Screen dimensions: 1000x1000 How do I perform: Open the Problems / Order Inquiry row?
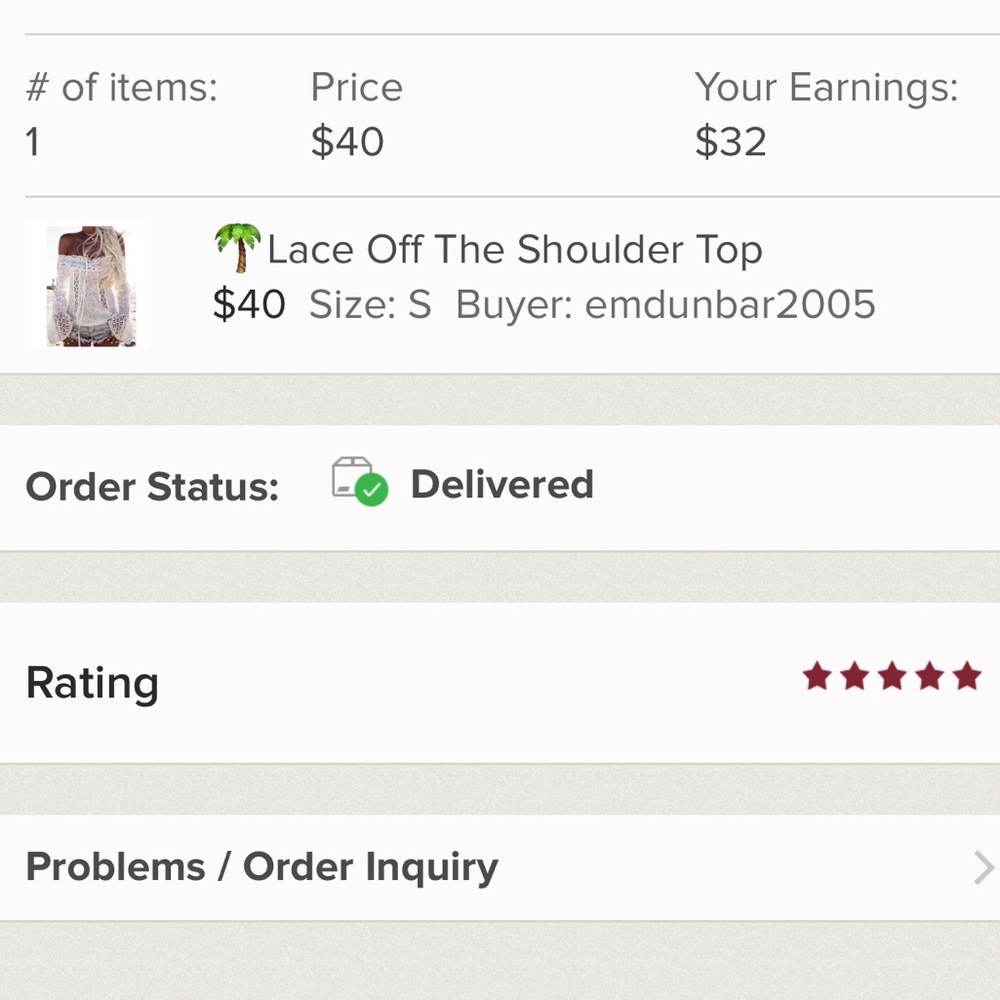(x=500, y=867)
